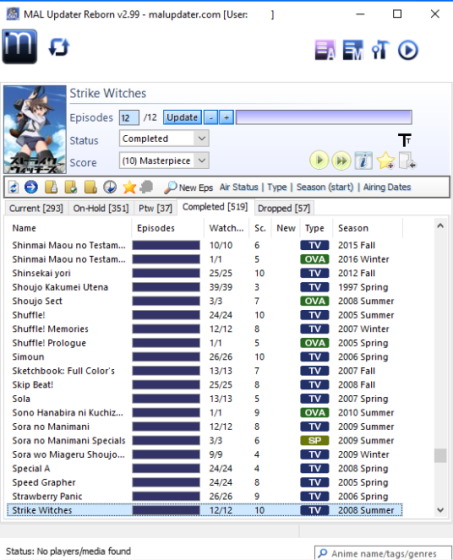Click the clock toolbar icon
The width and height of the screenshot is (453, 560).
coord(110,187)
